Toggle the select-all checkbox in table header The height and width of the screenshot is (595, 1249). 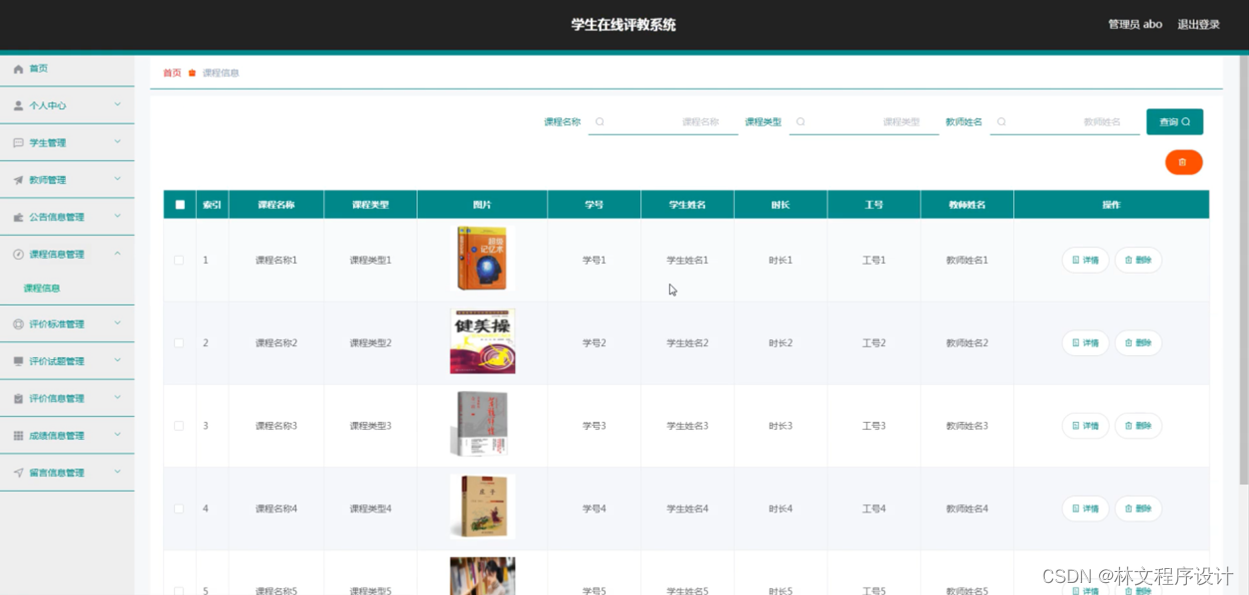click(x=180, y=205)
